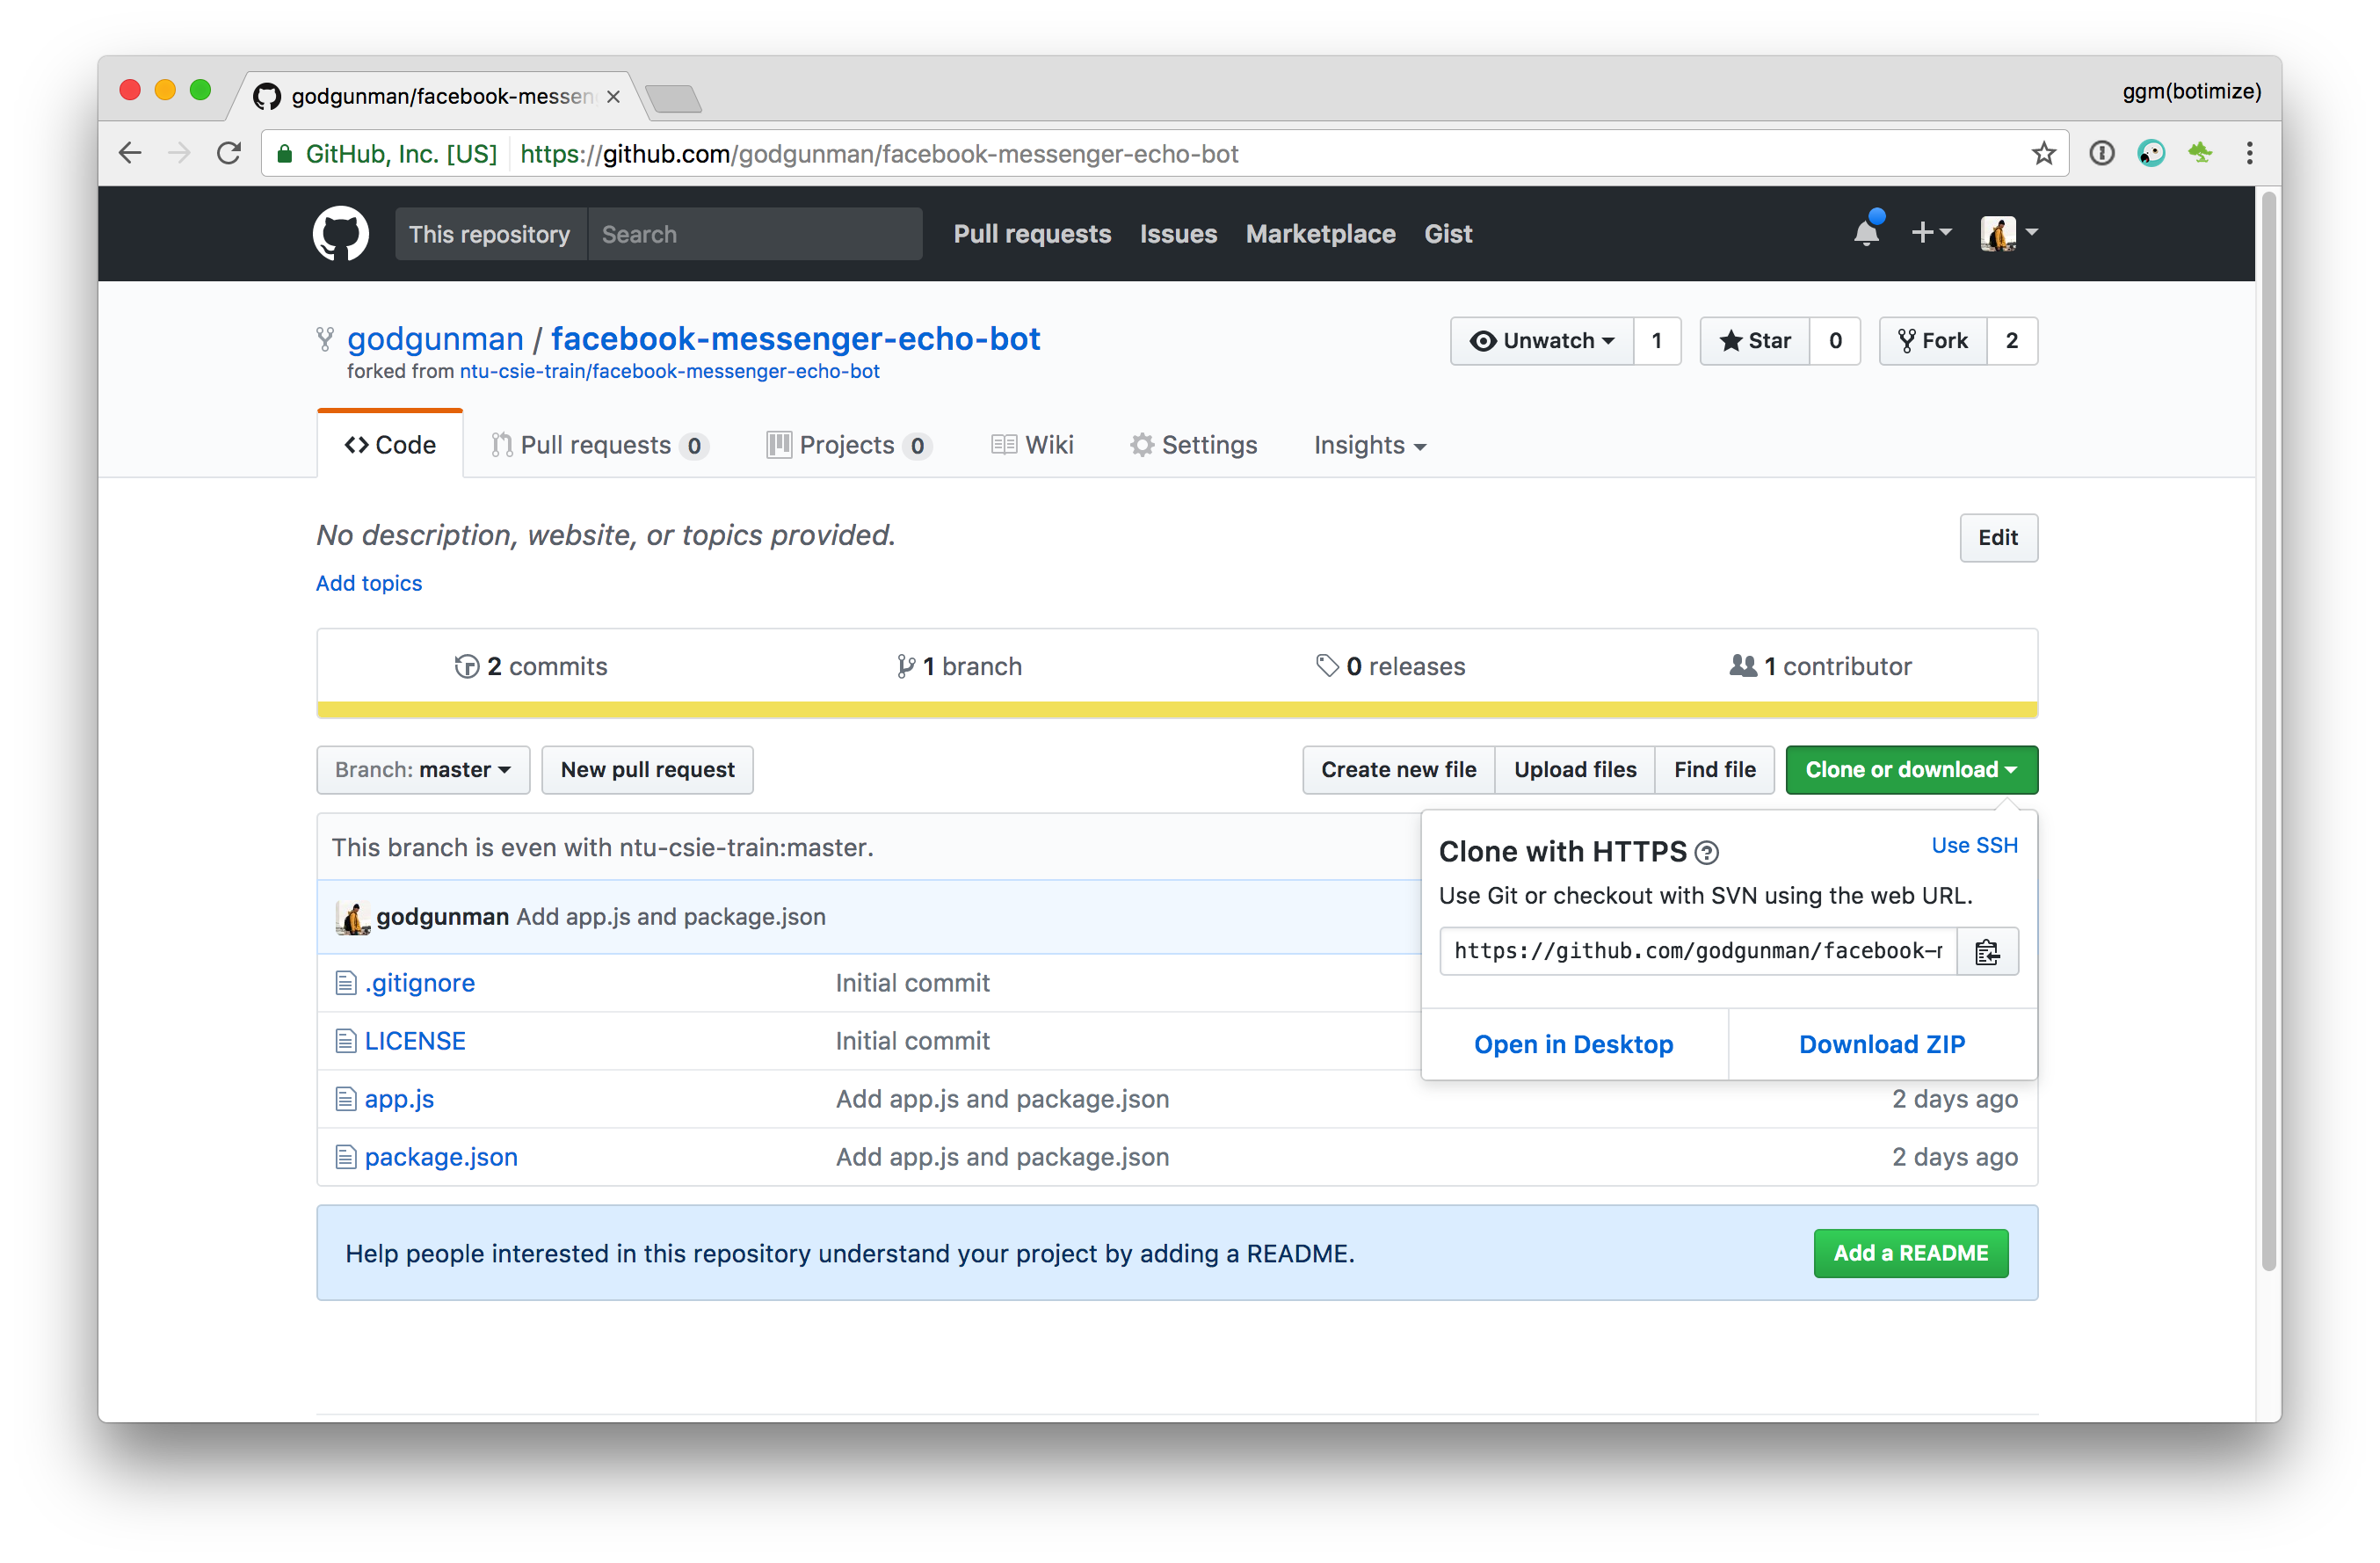Focus the repository Search field
The height and width of the screenshot is (1563, 2380).
click(x=755, y=234)
